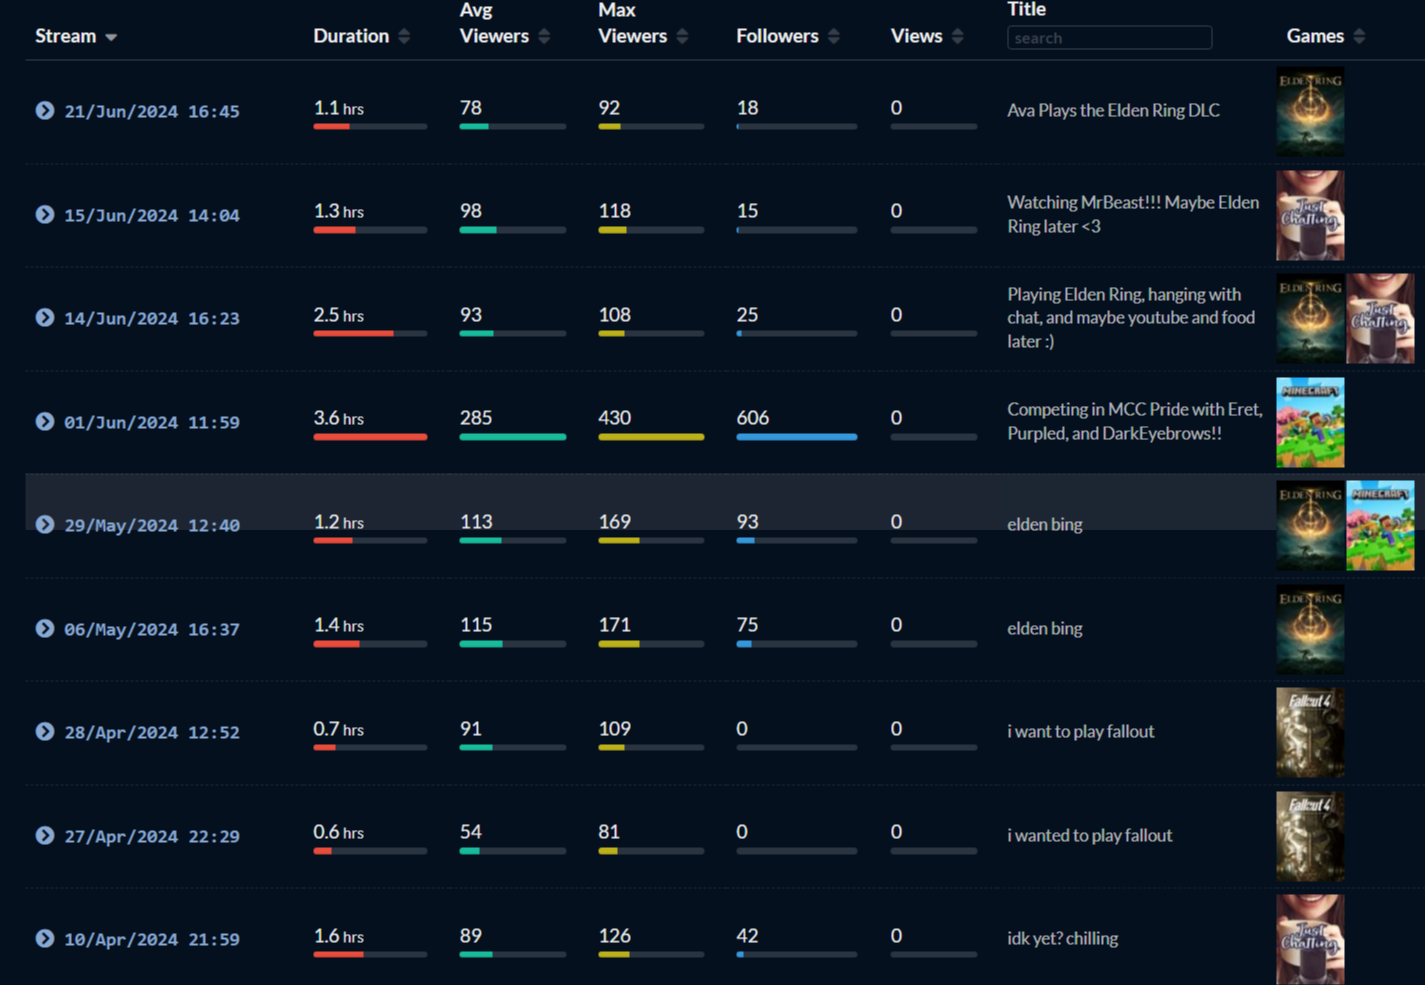Image resolution: width=1425 pixels, height=985 pixels.
Task: Expand the 29/May/2024 12:40 stream row arrow
Action: tap(45, 524)
